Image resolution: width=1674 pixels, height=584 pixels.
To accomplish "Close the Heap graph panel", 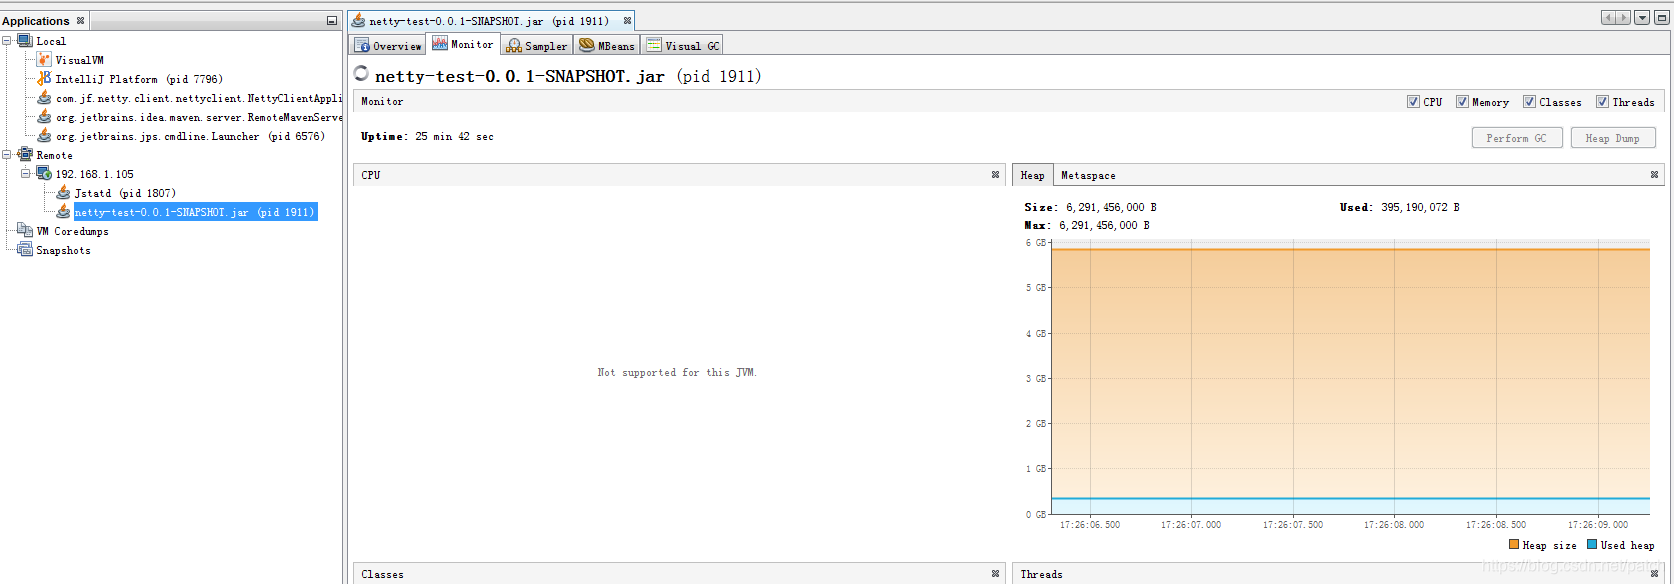I will (1654, 175).
